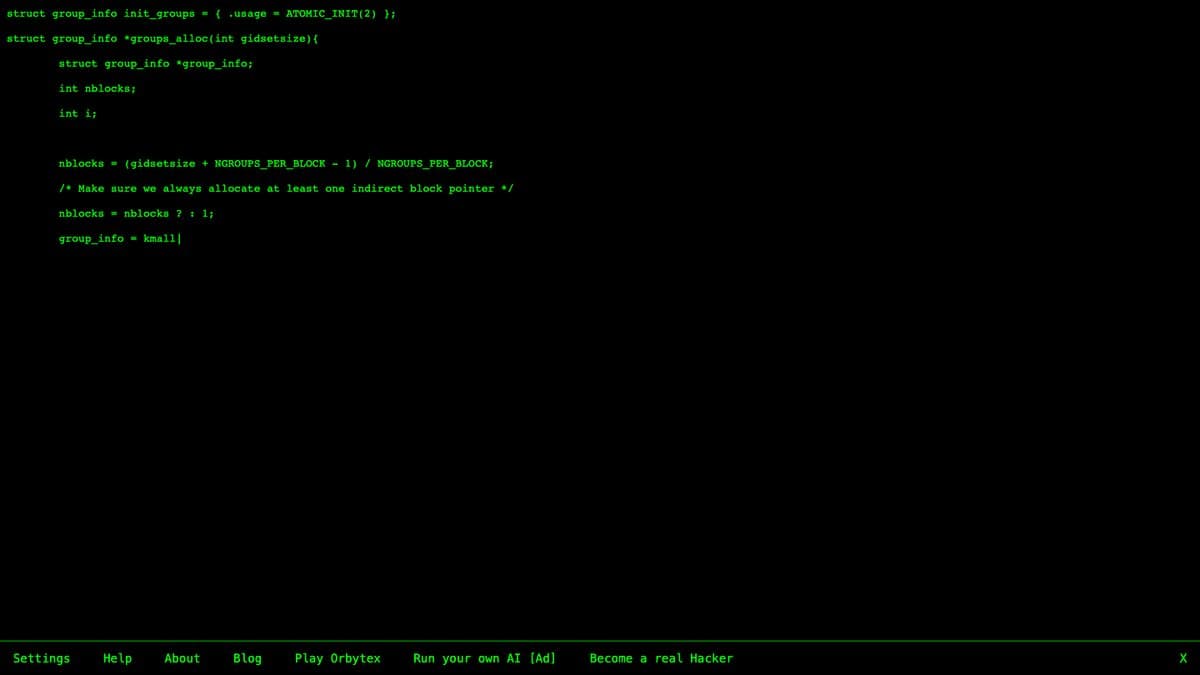The height and width of the screenshot is (675, 1200).
Task: Click the 'nblocks = (gidsetsize + NGROUPS_PER_BLOCK' line
Action: click(276, 164)
